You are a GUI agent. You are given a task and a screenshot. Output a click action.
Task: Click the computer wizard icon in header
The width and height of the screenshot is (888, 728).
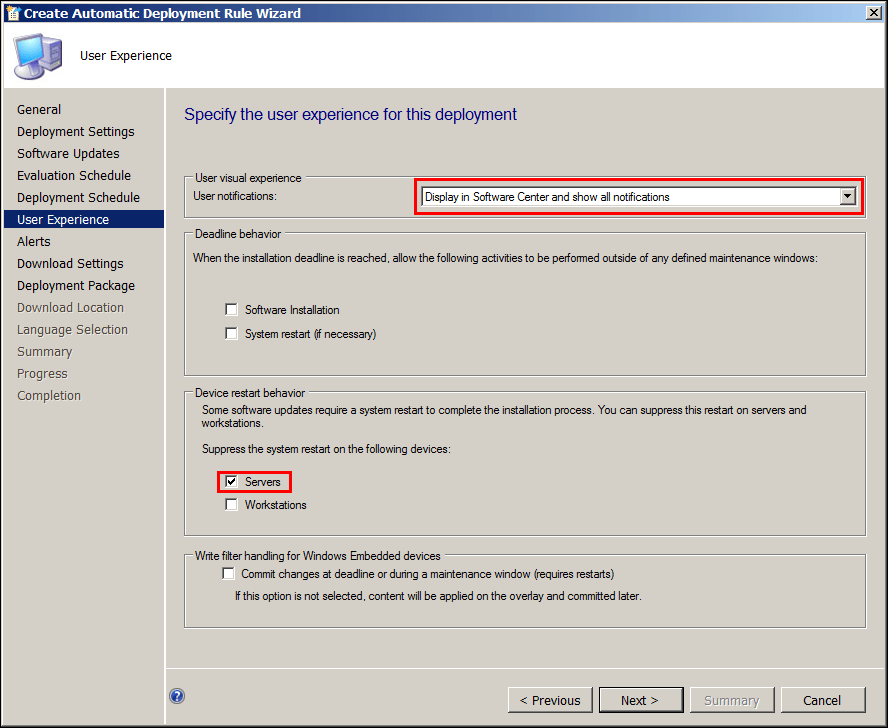pyautogui.click(x=37, y=57)
